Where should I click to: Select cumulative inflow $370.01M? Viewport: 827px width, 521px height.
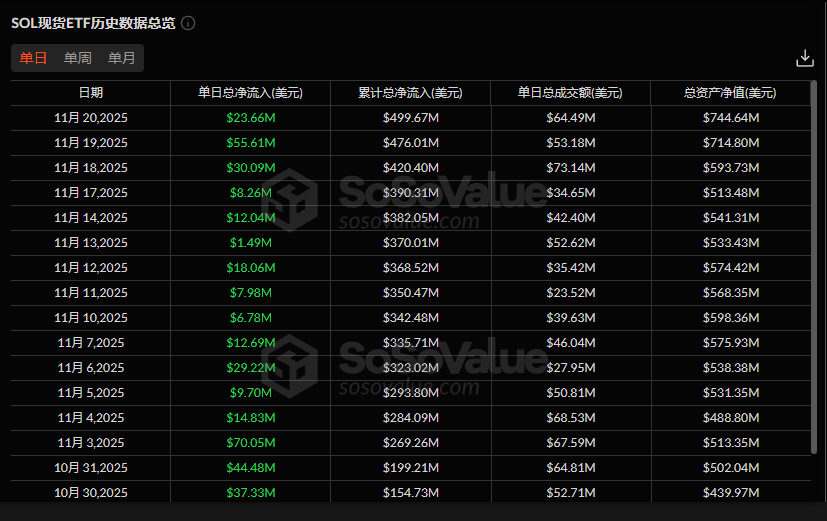point(410,243)
